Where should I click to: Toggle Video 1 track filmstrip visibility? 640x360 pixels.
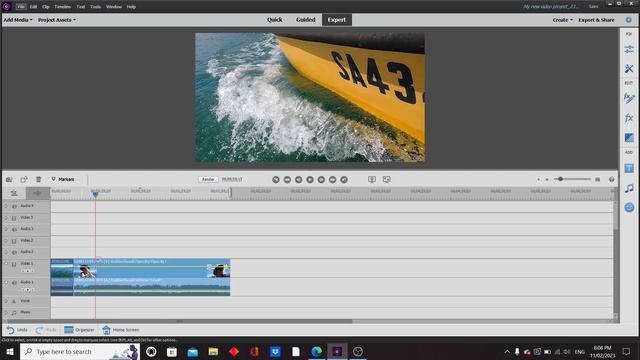pos(14,264)
